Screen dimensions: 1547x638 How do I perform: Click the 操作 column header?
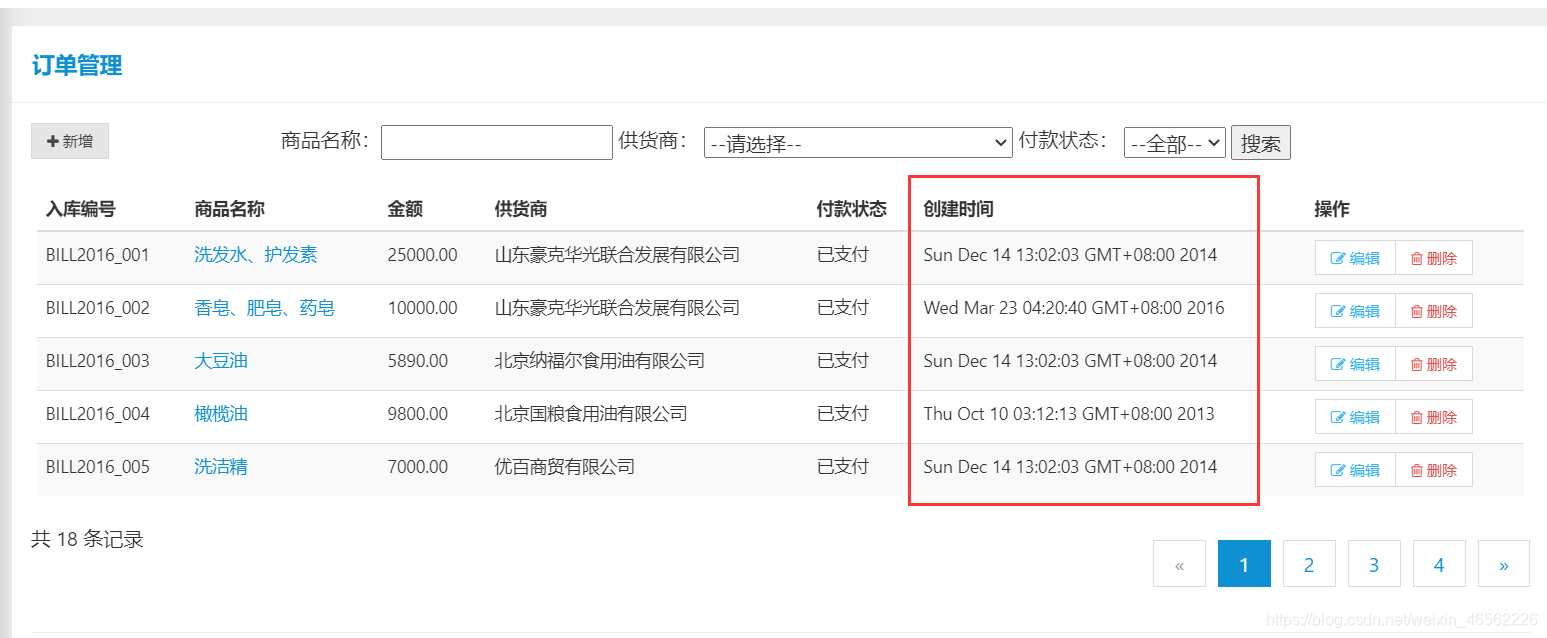[x=1332, y=209]
